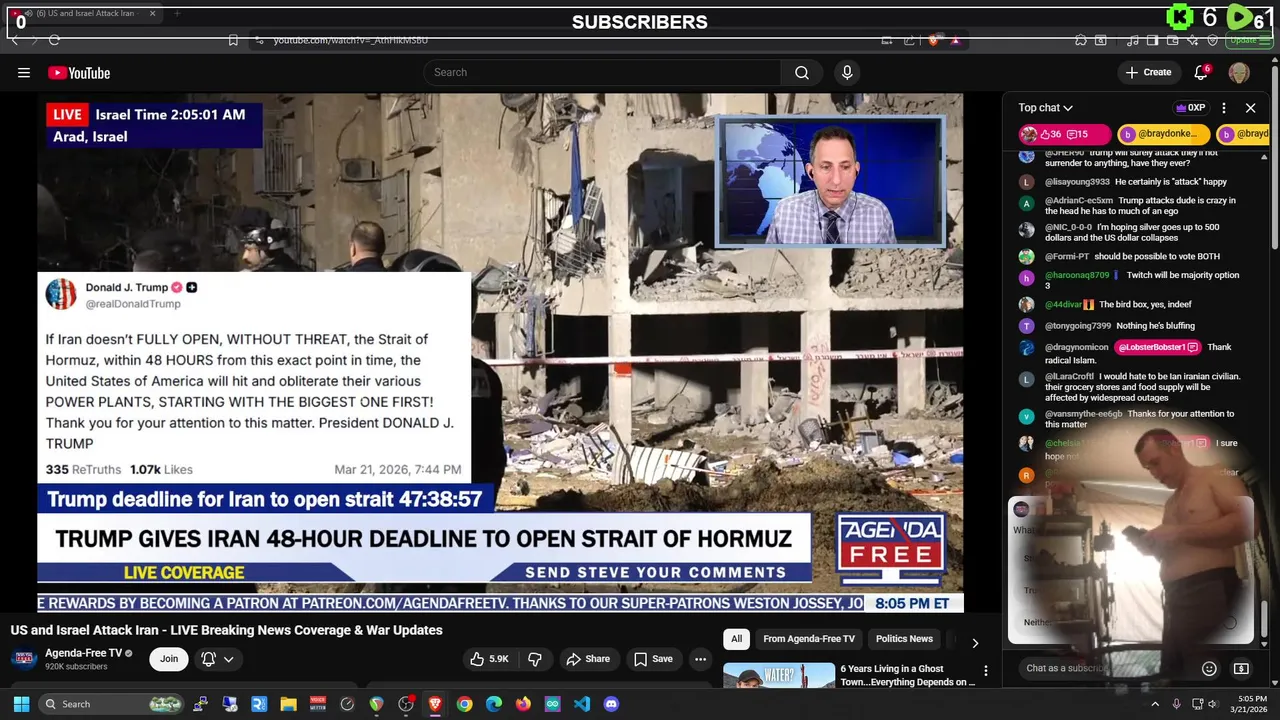
Task: Open the Brave wallet icon
Action: 1173,40
